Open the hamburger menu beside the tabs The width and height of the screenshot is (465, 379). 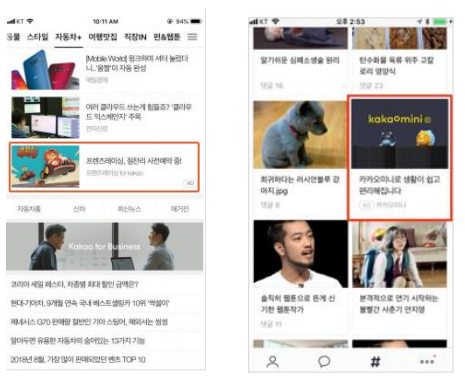point(192,37)
